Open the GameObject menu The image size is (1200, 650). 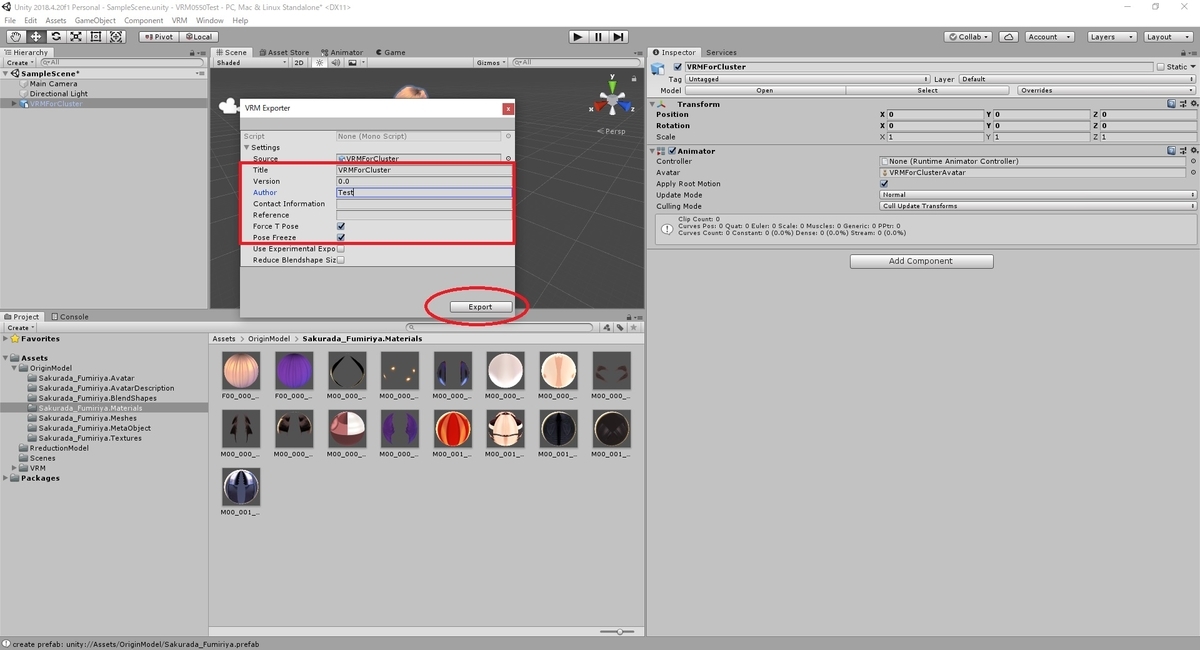[94, 20]
